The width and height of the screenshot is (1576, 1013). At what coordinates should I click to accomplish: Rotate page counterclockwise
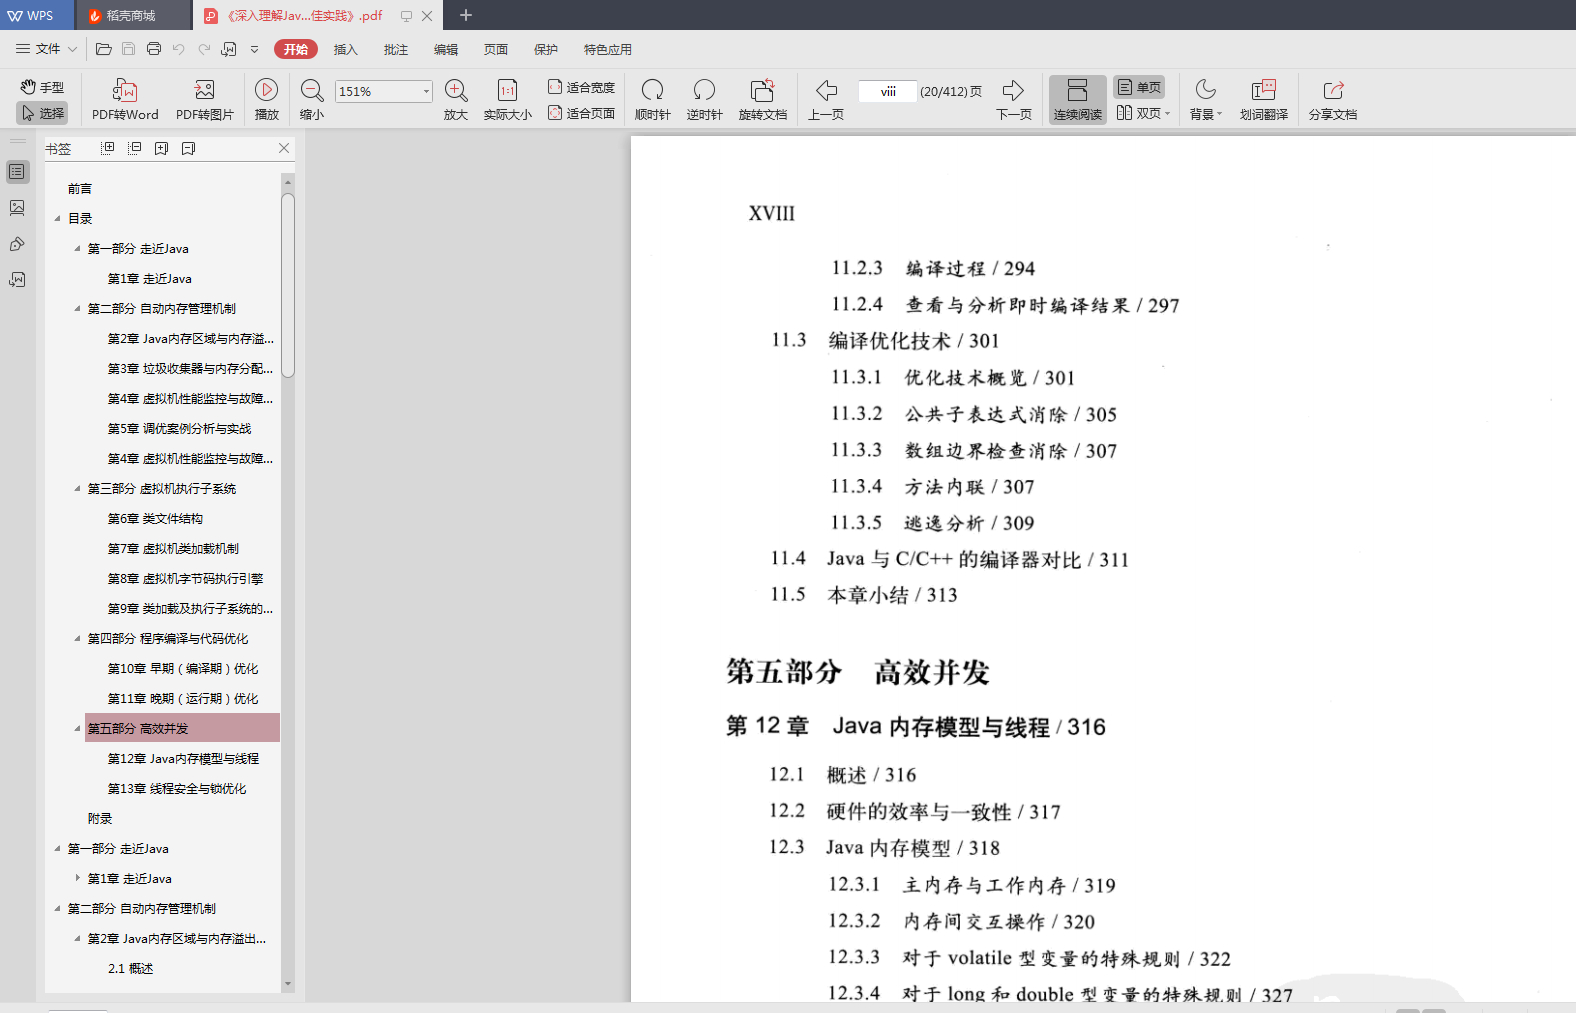tap(704, 100)
